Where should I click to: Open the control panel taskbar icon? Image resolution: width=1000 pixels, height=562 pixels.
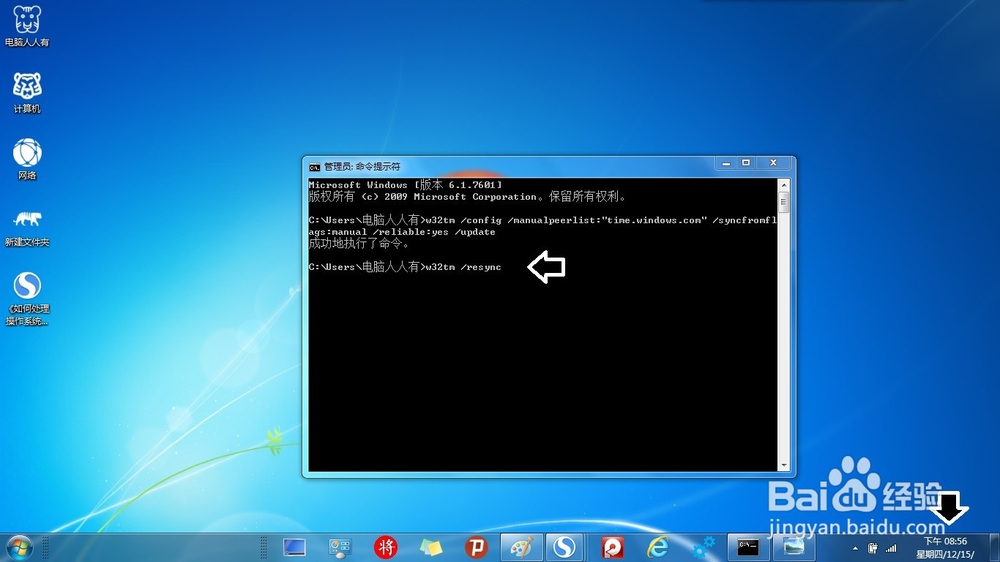pos(340,547)
